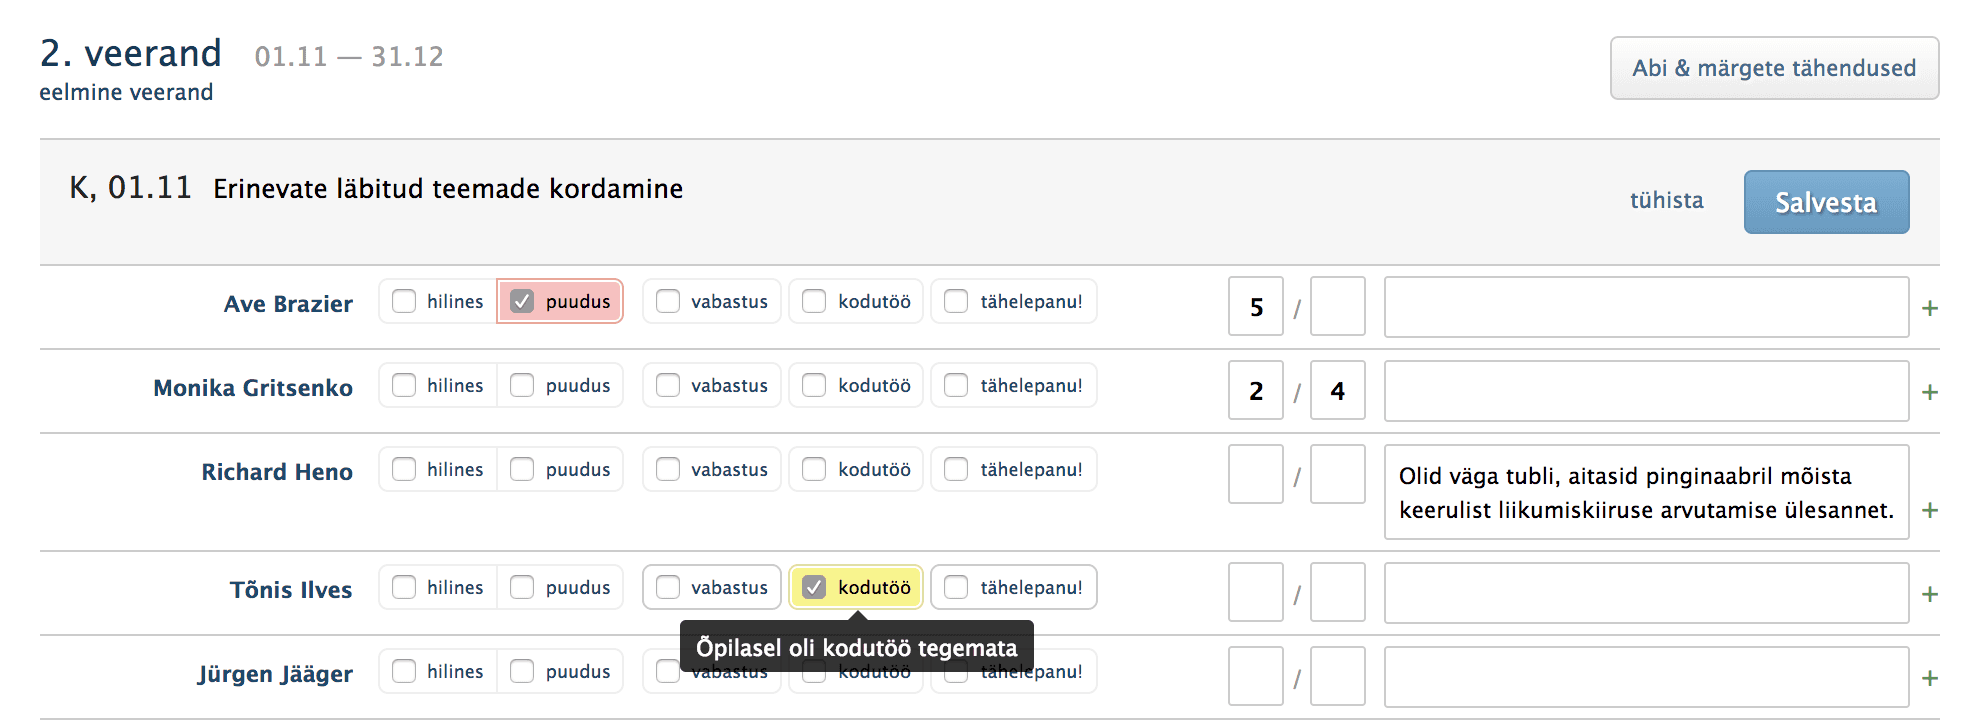The height and width of the screenshot is (722, 1984).
Task: Mark Monika Gritsenko as hilines
Action: [x=404, y=385]
